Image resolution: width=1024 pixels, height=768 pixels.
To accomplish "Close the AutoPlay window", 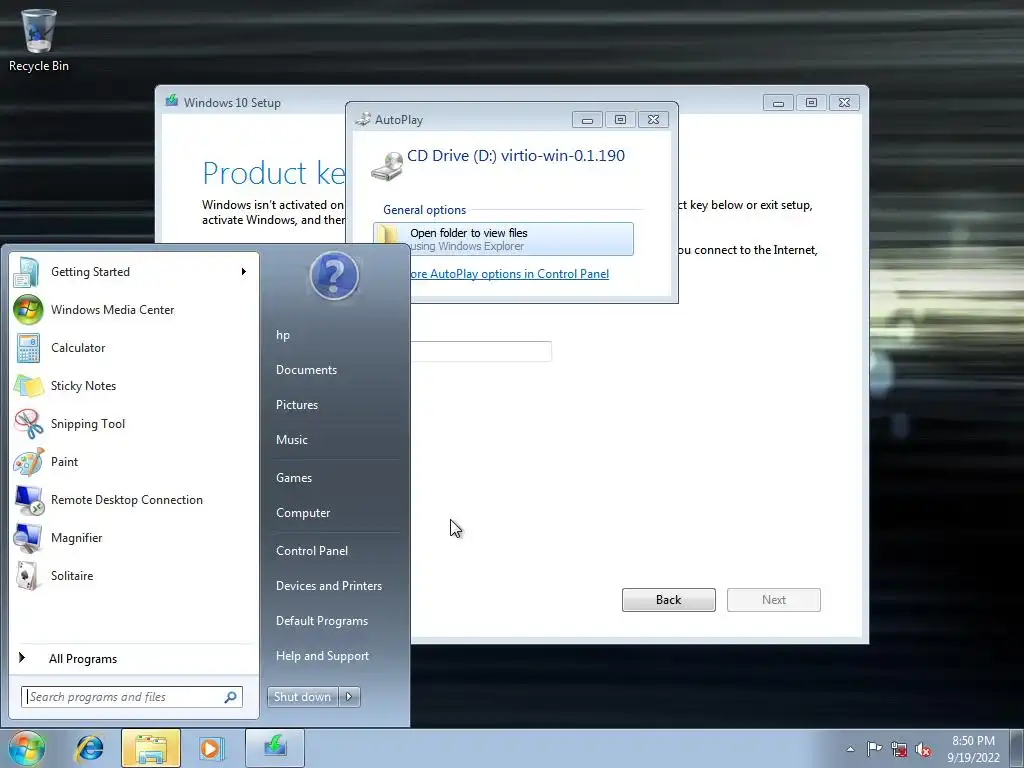I will [x=653, y=120].
